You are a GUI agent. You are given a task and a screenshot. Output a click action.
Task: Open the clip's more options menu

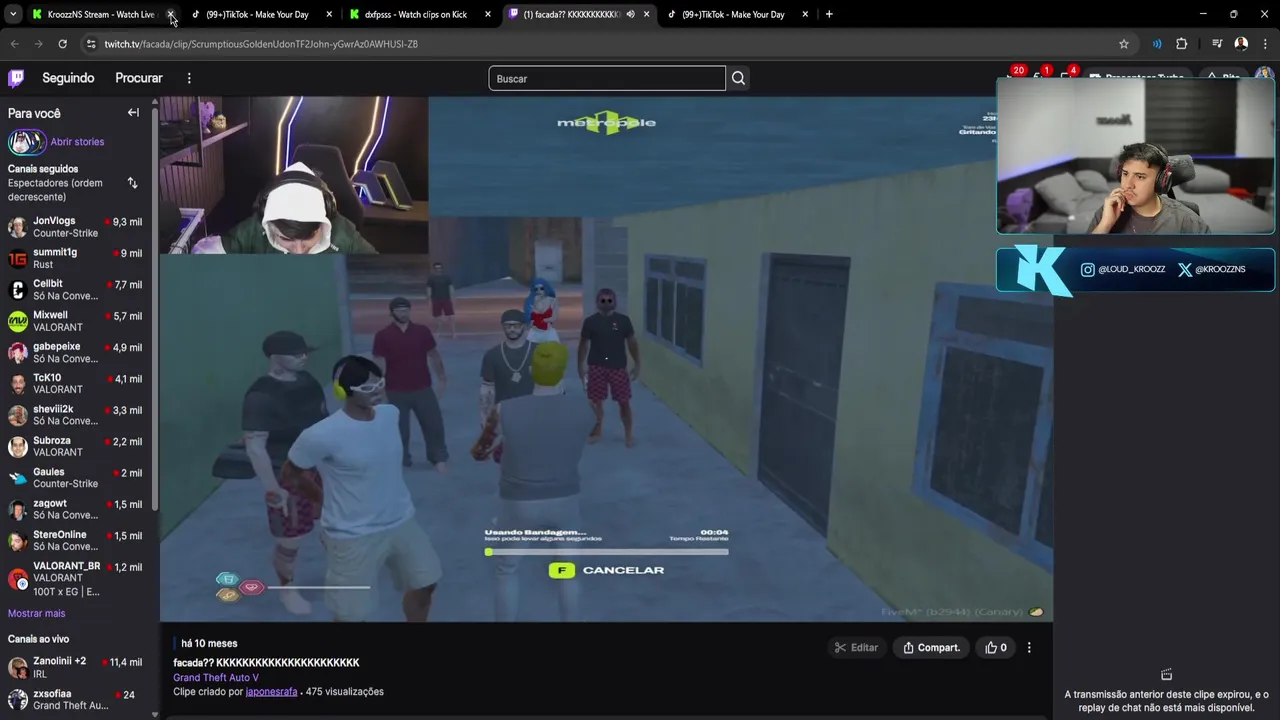(x=1029, y=647)
